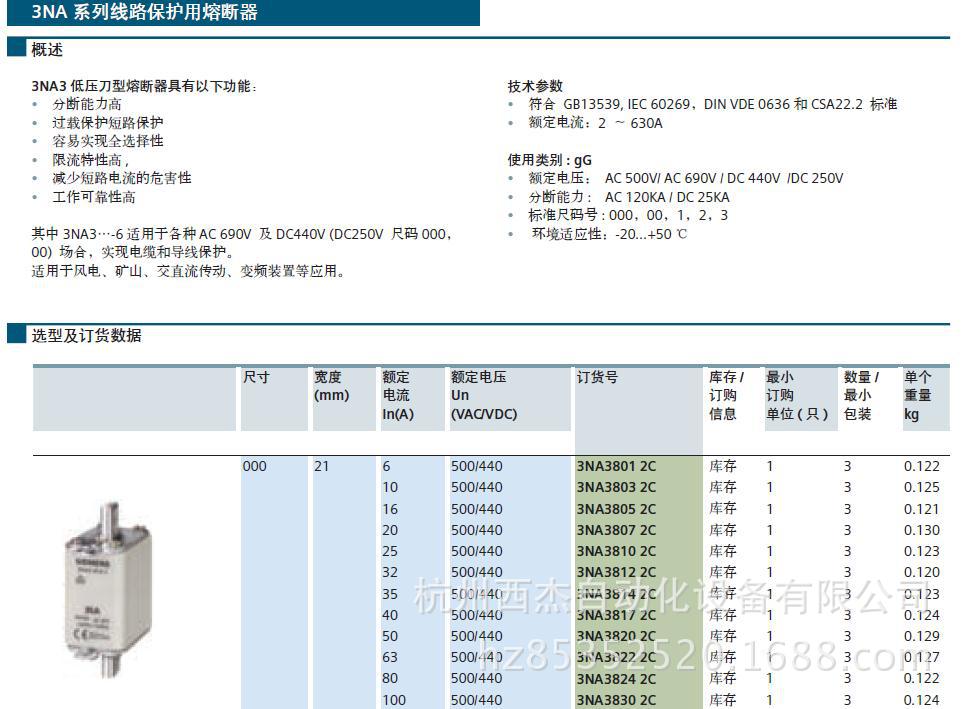Click the Siemens fuse product photo
This screenshot has width=972, height=709.
coord(107,589)
